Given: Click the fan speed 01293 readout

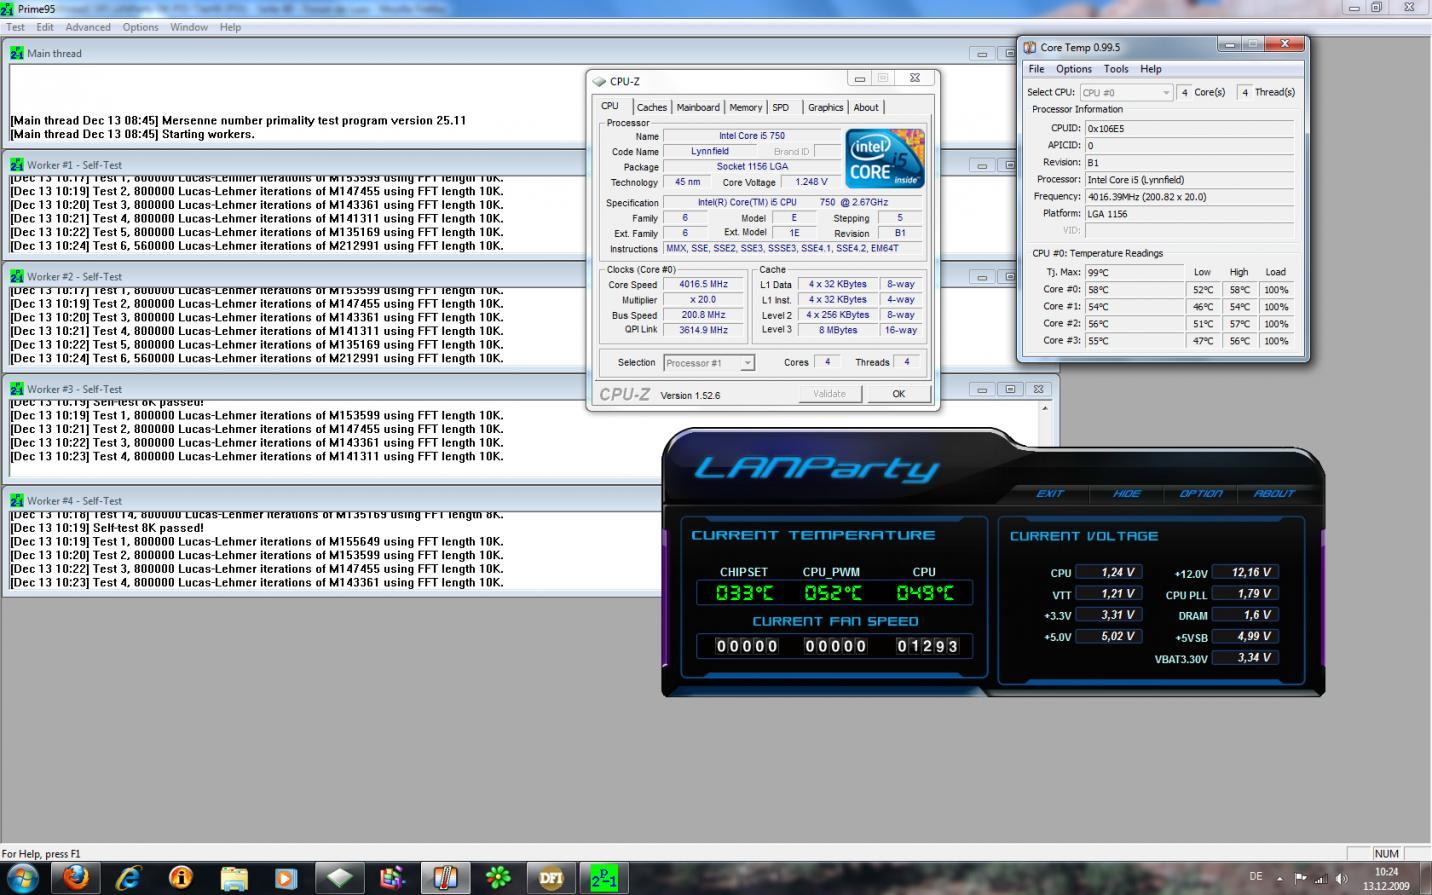Looking at the screenshot, I should [927, 646].
